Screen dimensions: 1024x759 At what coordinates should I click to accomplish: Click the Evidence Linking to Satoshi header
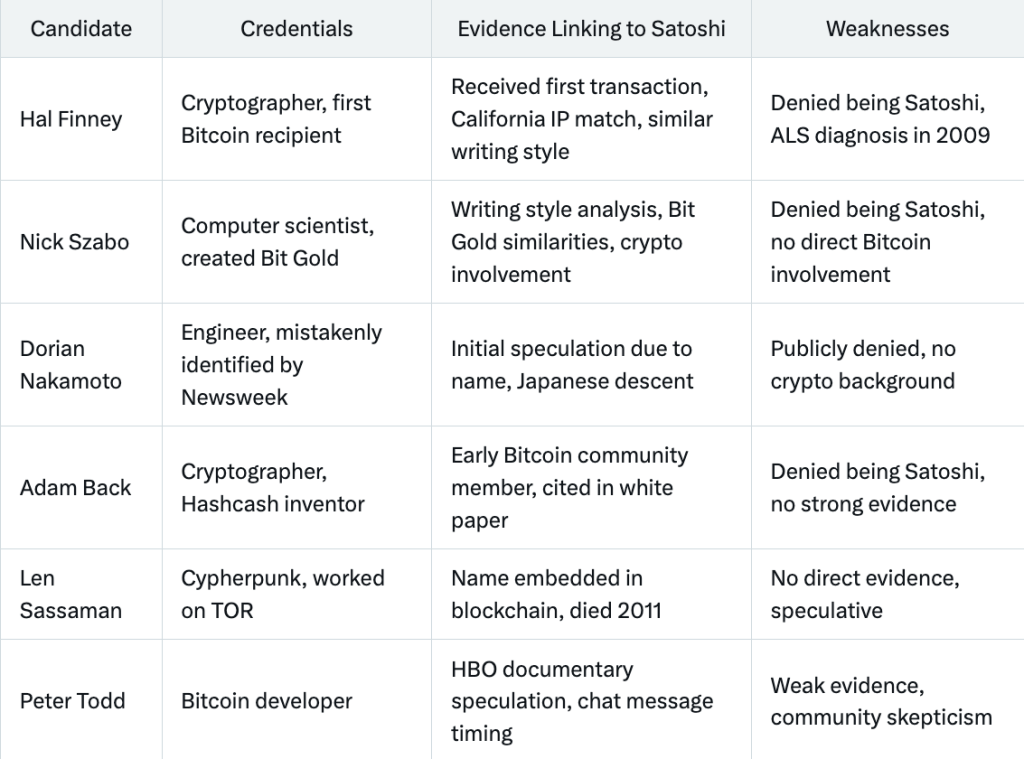point(591,29)
